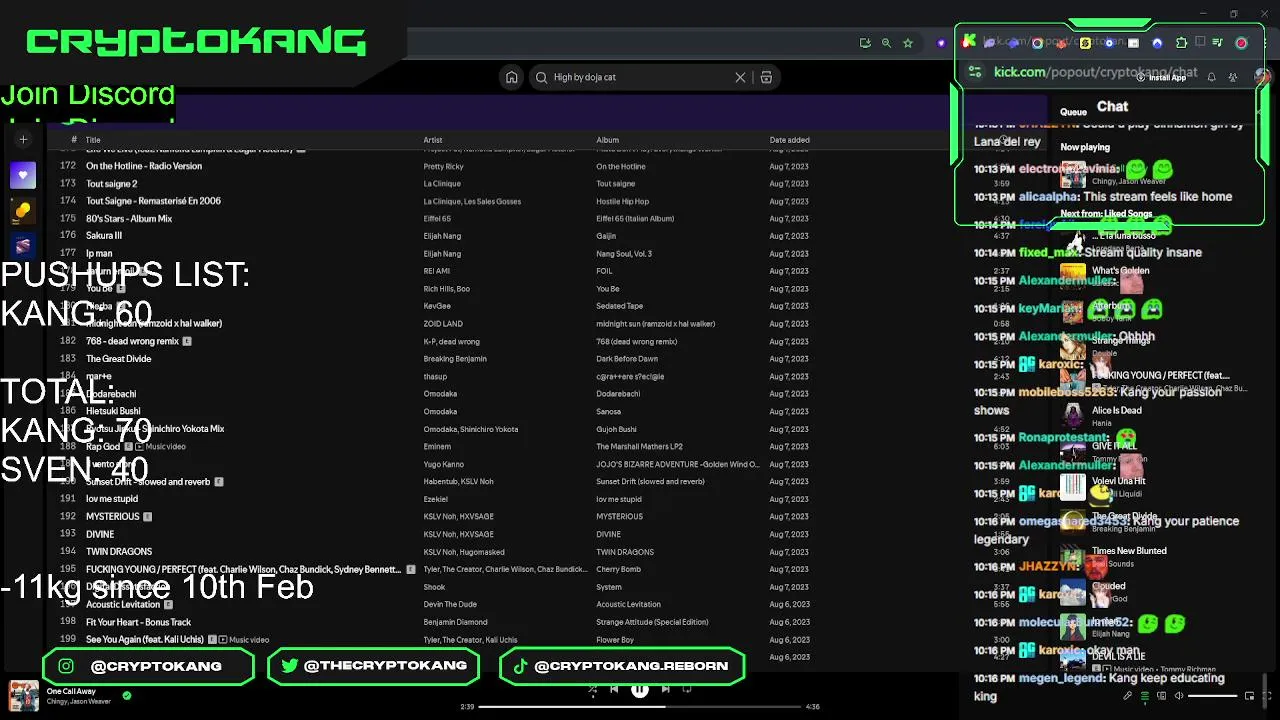The image size is (1280, 720).
Task: Click the Kick tab favicon in browser
Action: pyautogui.click(x=968, y=41)
